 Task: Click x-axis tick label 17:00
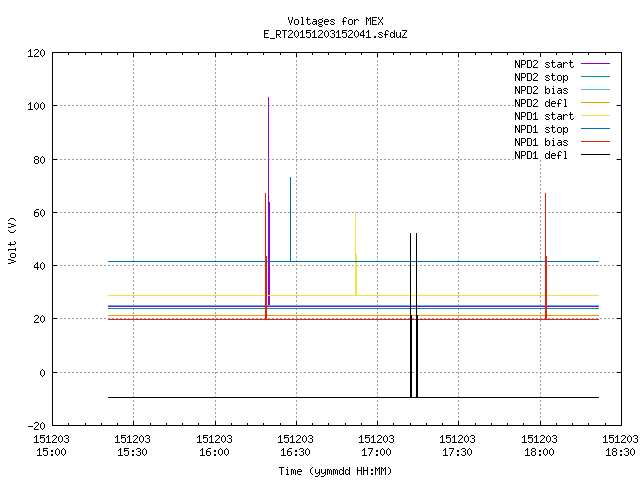coord(376,452)
